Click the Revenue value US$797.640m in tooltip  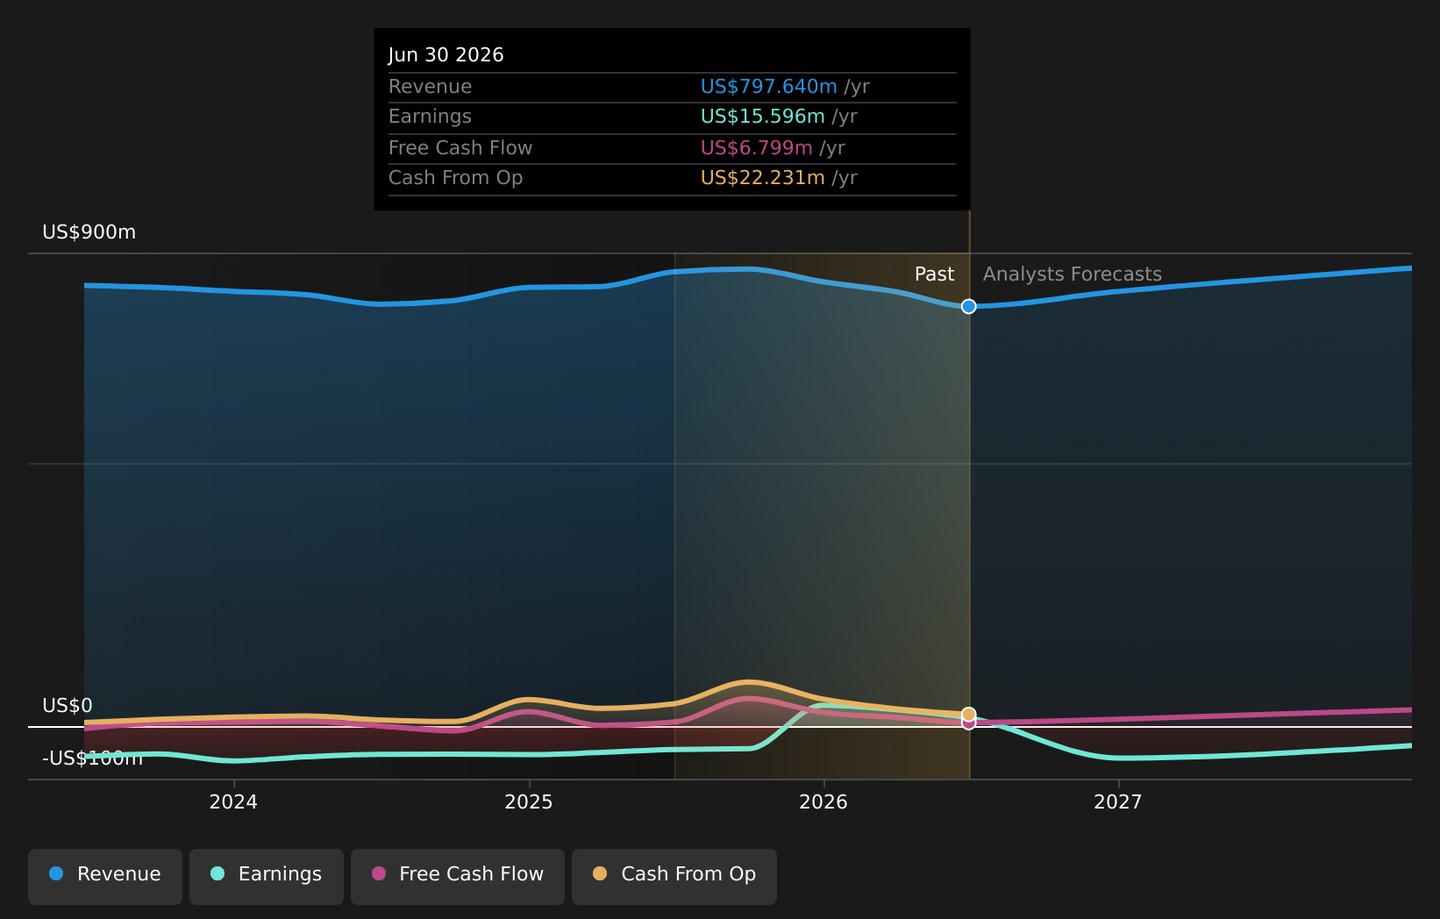pyautogui.click(x=768, y=87)
